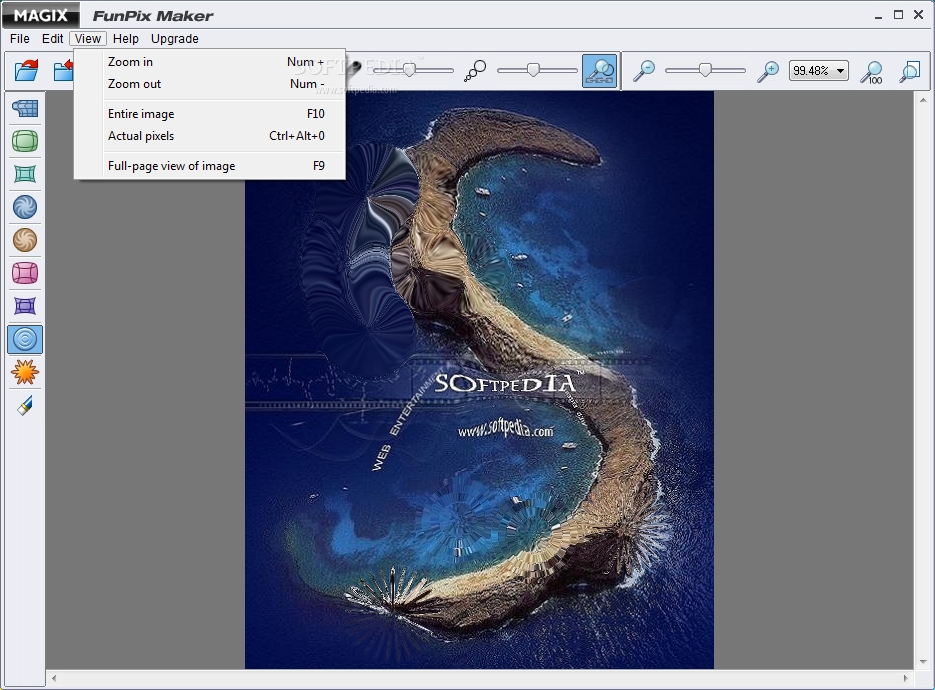Select the green bulge distortion tool

25,141
